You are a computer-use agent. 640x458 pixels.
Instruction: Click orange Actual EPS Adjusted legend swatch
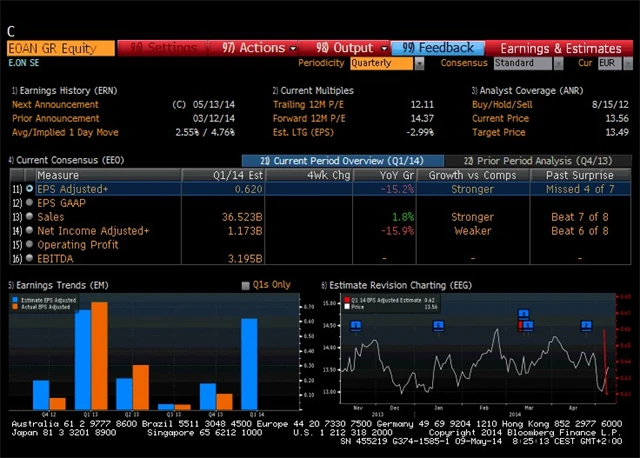(x=14, y=306)
